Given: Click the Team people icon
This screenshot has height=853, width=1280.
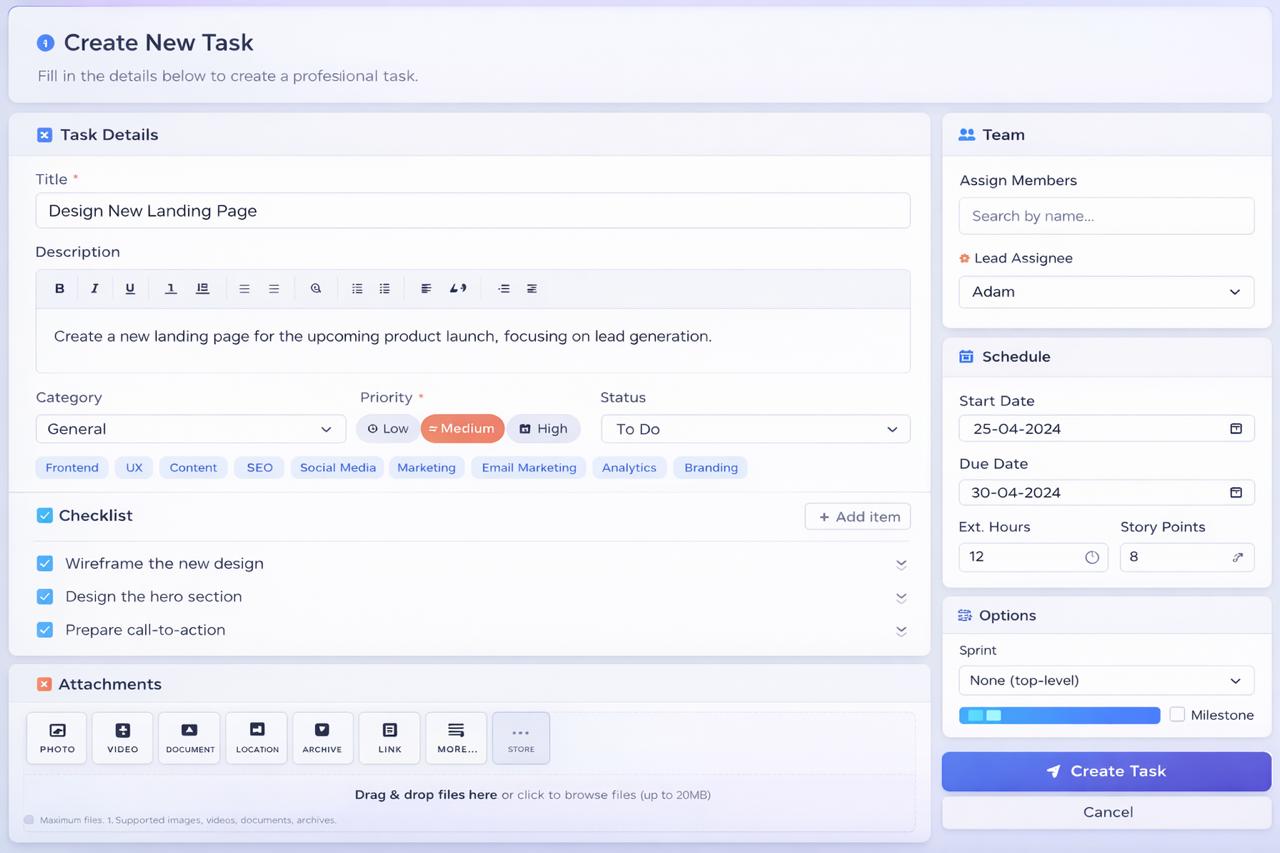Looking at the screenshot, I should 967,135.
